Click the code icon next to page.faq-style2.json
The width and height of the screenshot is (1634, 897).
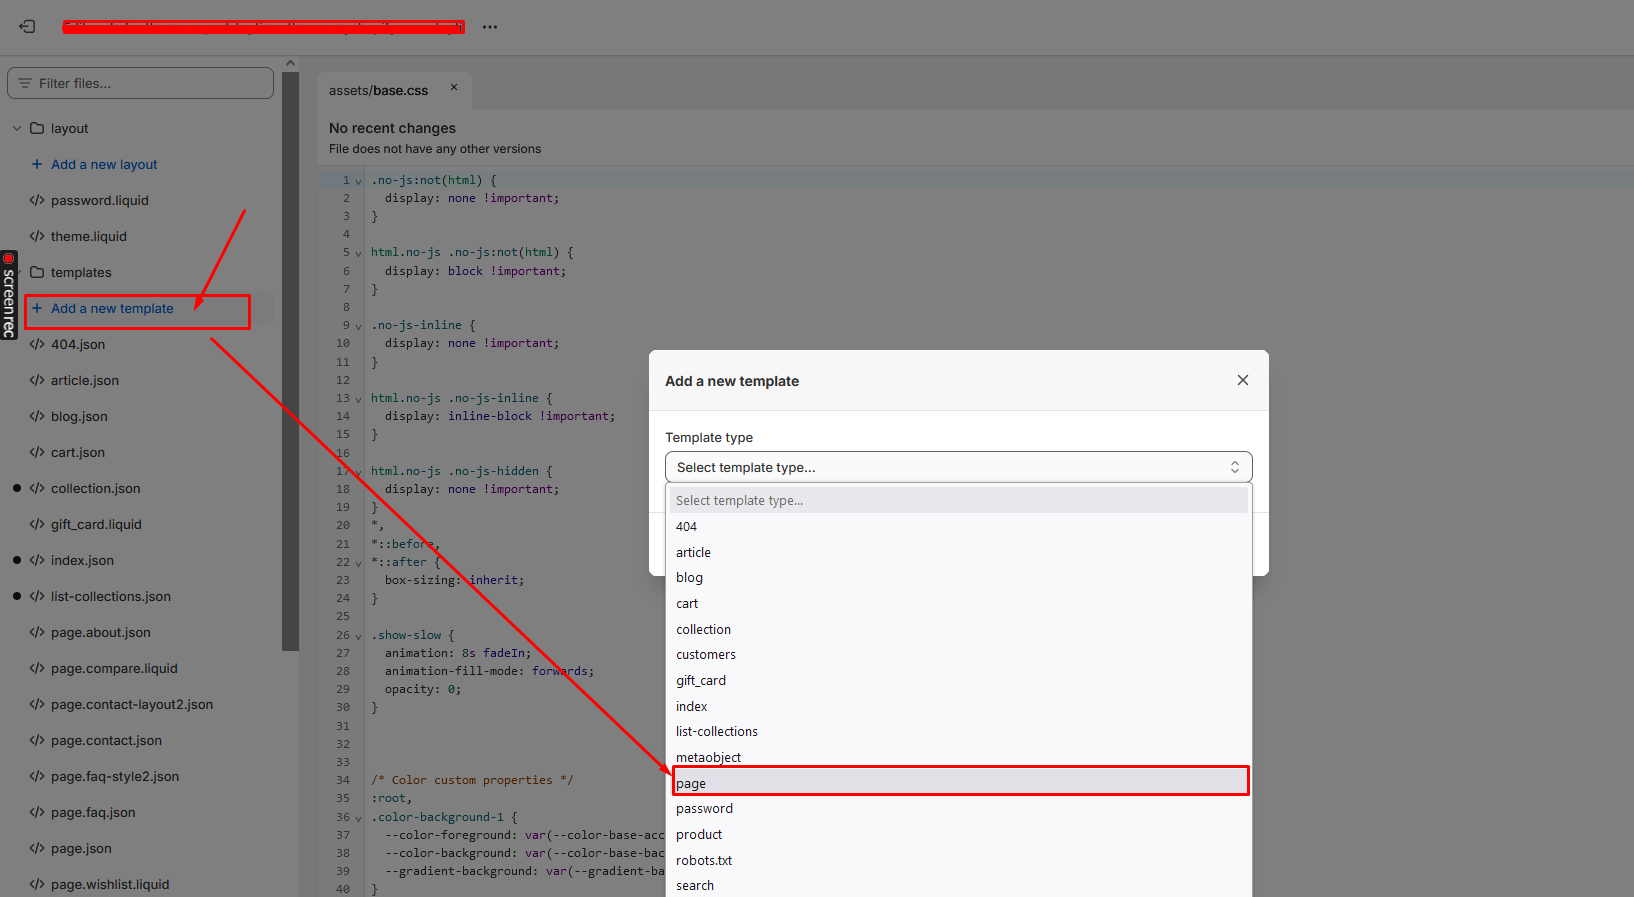37,776
